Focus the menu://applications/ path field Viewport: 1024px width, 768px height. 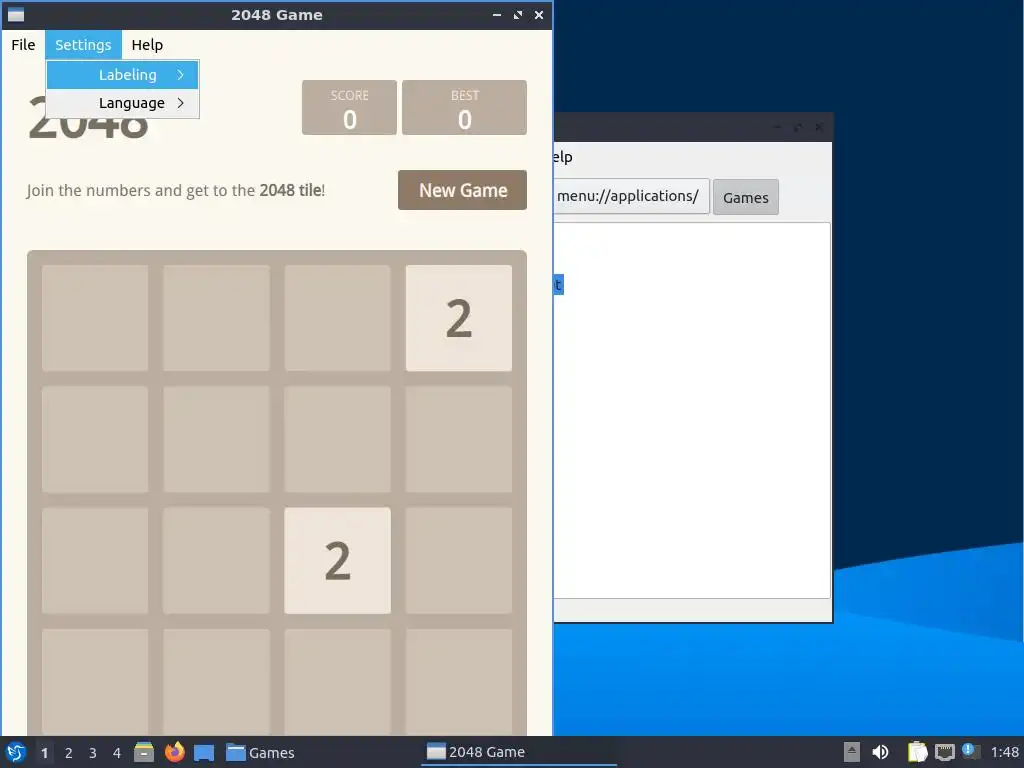point(631,196)
